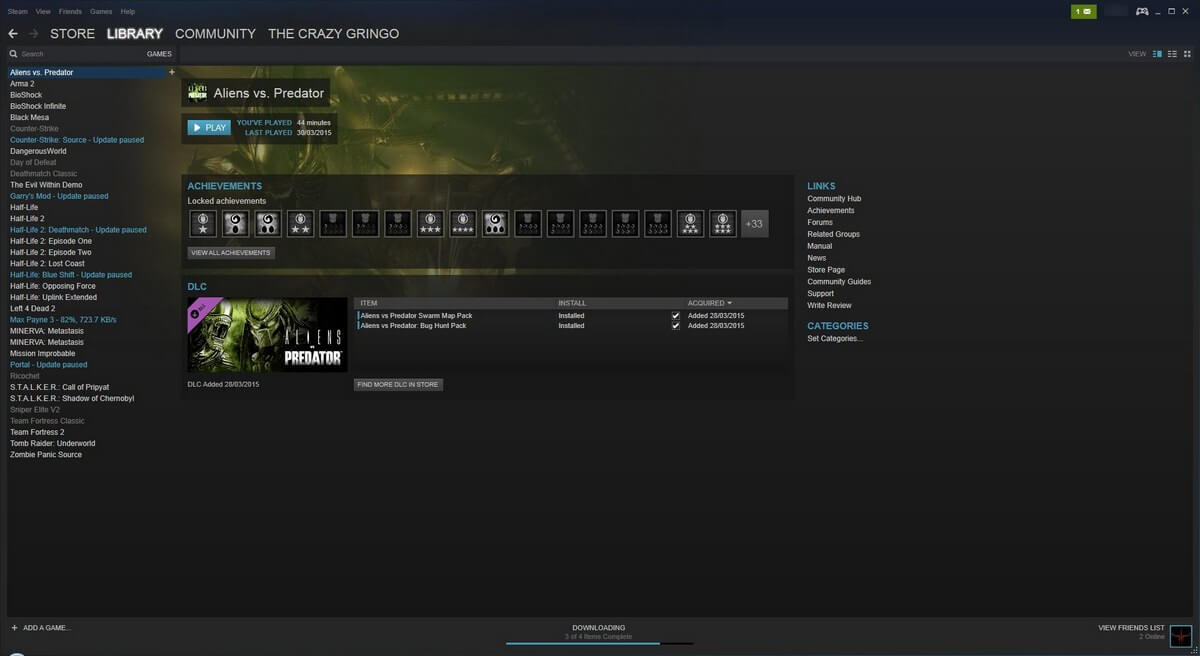Open the three-star locked achievement icon

430,224
